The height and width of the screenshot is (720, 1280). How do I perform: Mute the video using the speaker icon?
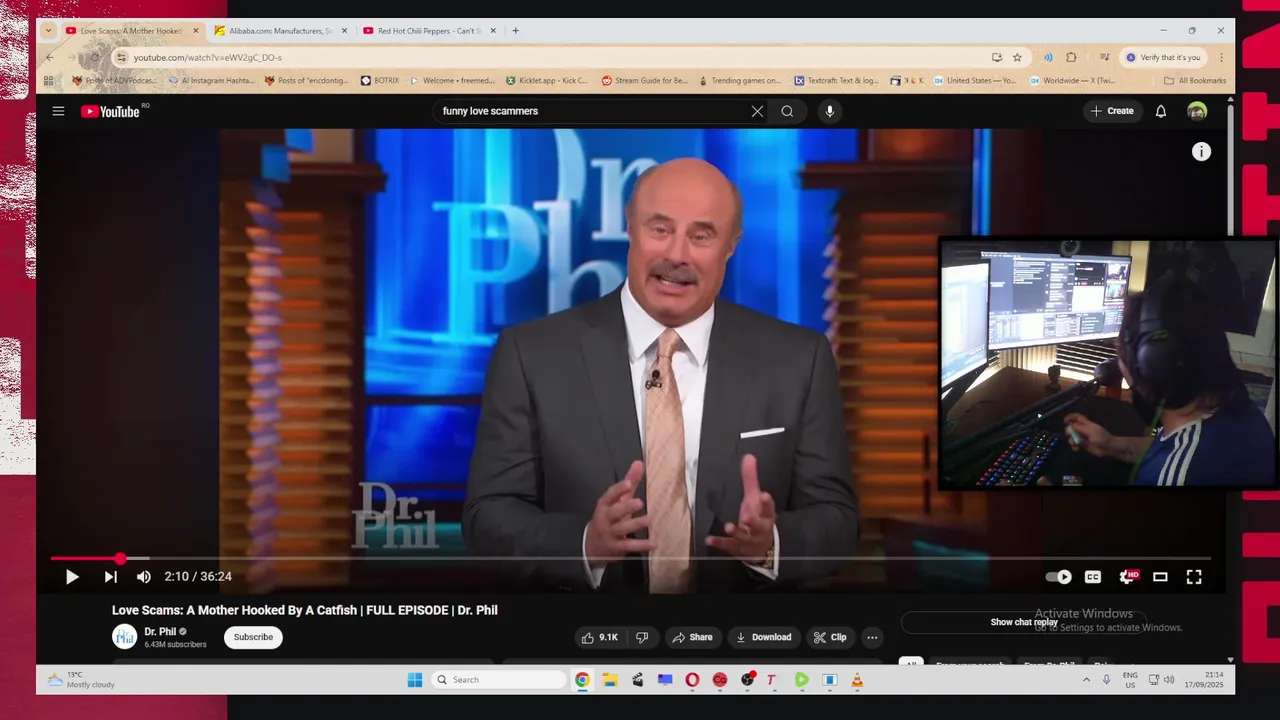tap(144, 577)
